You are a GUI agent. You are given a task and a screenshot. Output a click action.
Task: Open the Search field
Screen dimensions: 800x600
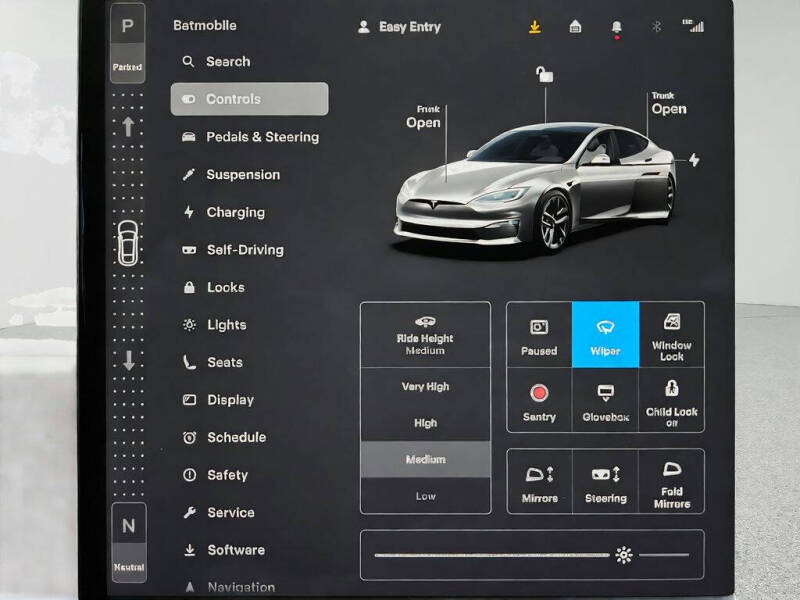[x=249, y=62]
